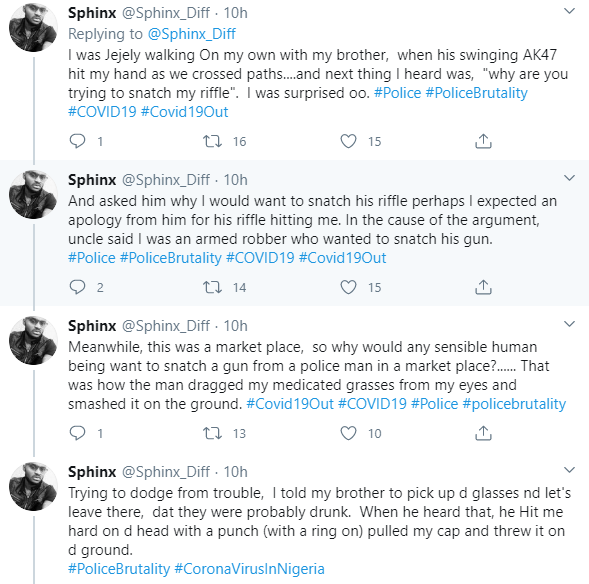Open Sphinx's profile picture on top tweet
The width and height of the screenshot is (589, 584).
click(x=33, y=28)
